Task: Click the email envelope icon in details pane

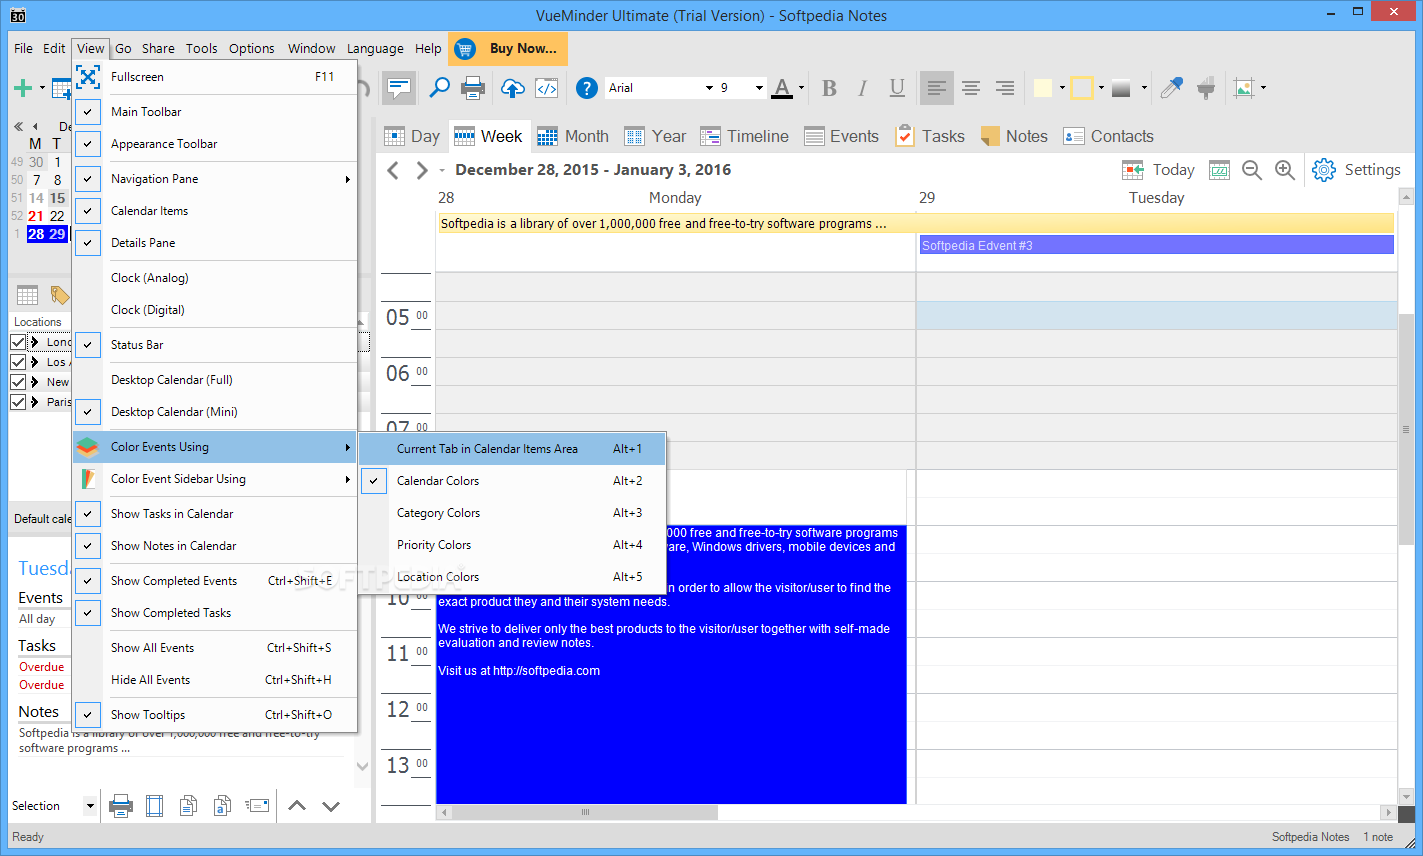Action: pyautogui.click(x=257, y=806)
